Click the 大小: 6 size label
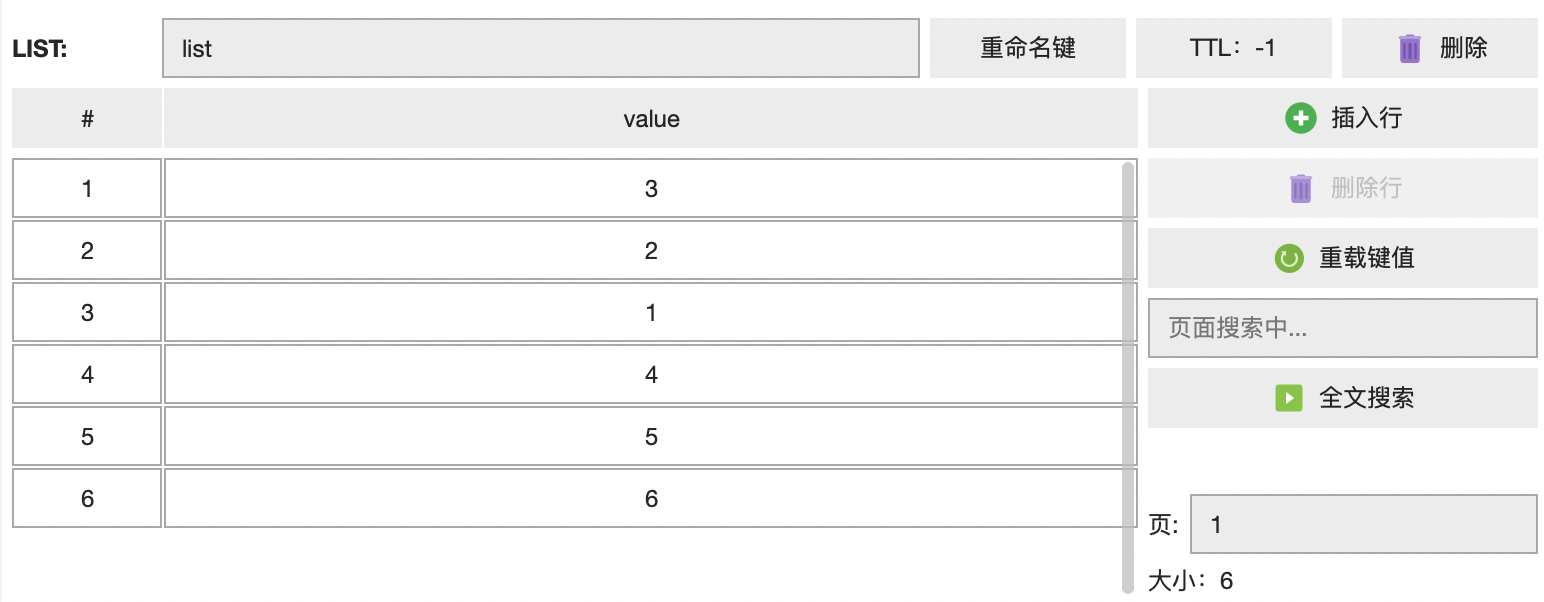 coord(1190,580)
